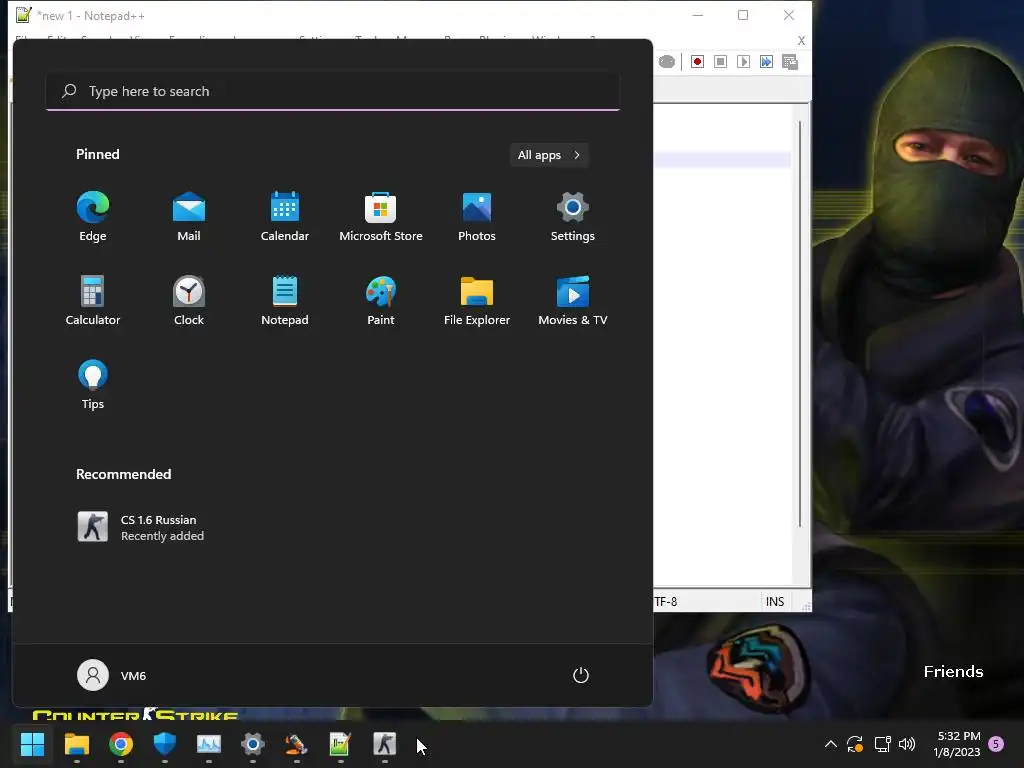The width and height of the screenshot is (1024, 768).
Task: Open the notification count badge
Action: pyautogui.click(x=996, y=744)
